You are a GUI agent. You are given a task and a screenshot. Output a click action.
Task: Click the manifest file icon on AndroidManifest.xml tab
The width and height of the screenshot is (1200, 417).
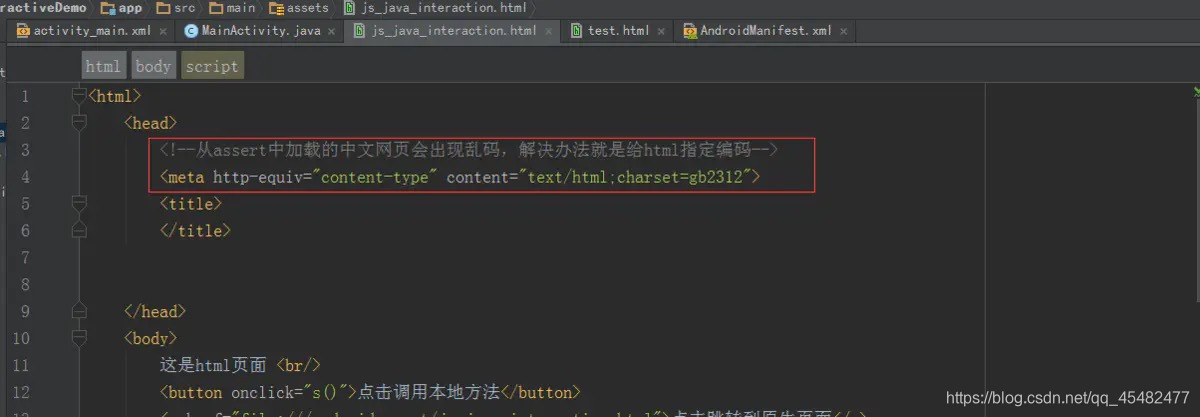coord(690,31)
